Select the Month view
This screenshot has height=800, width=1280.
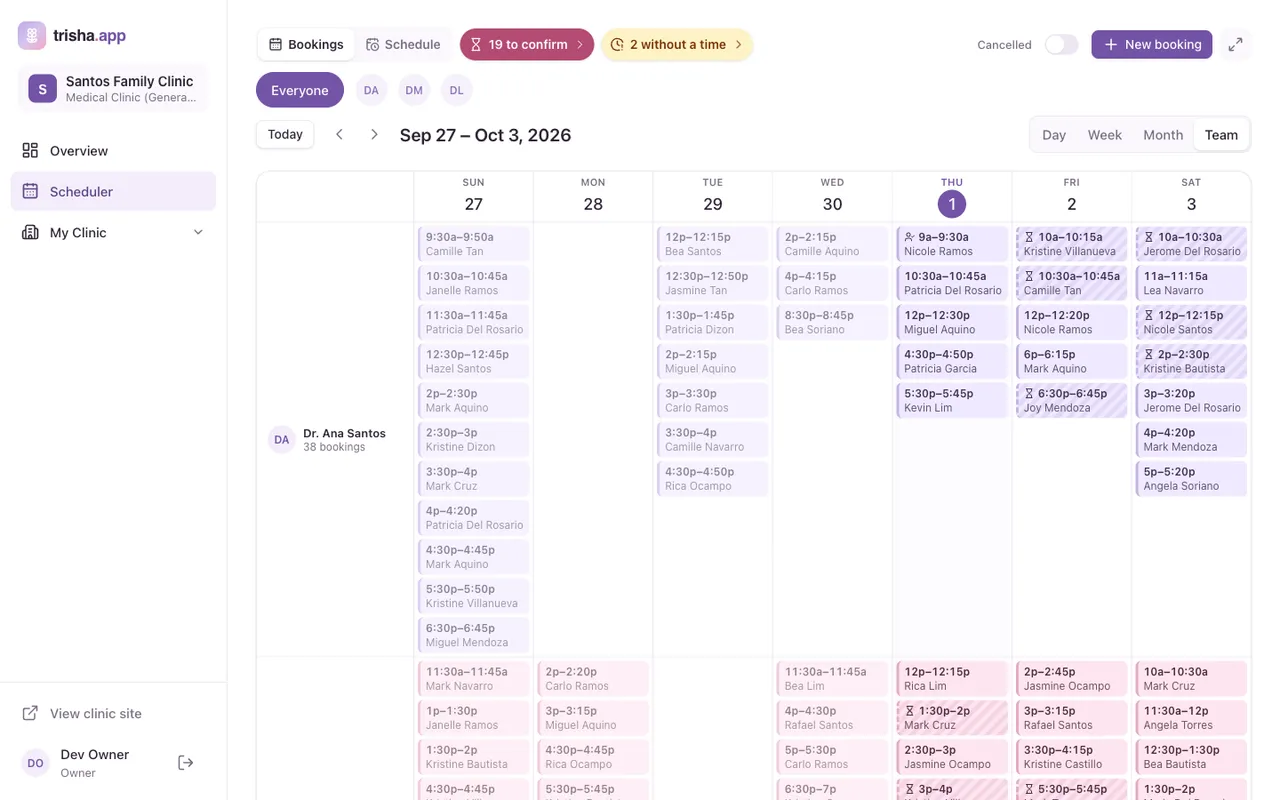(x=1163, y=135)
